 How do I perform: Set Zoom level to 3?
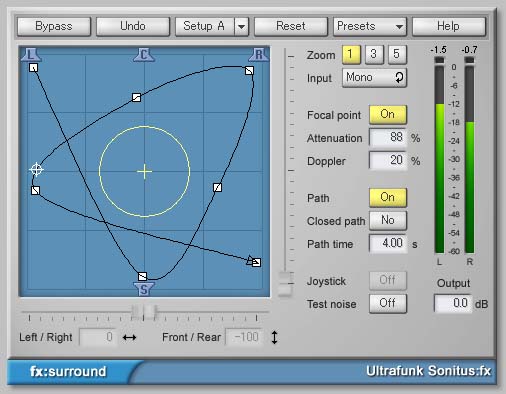point(374,54)
